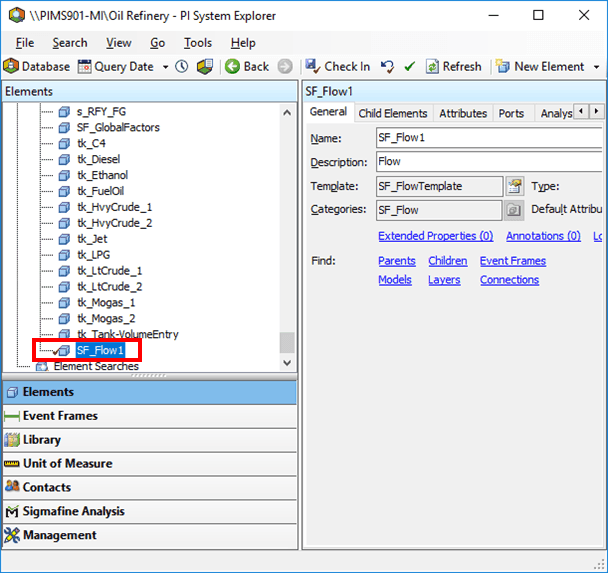Find Layers link

click(x=444, y=280)
